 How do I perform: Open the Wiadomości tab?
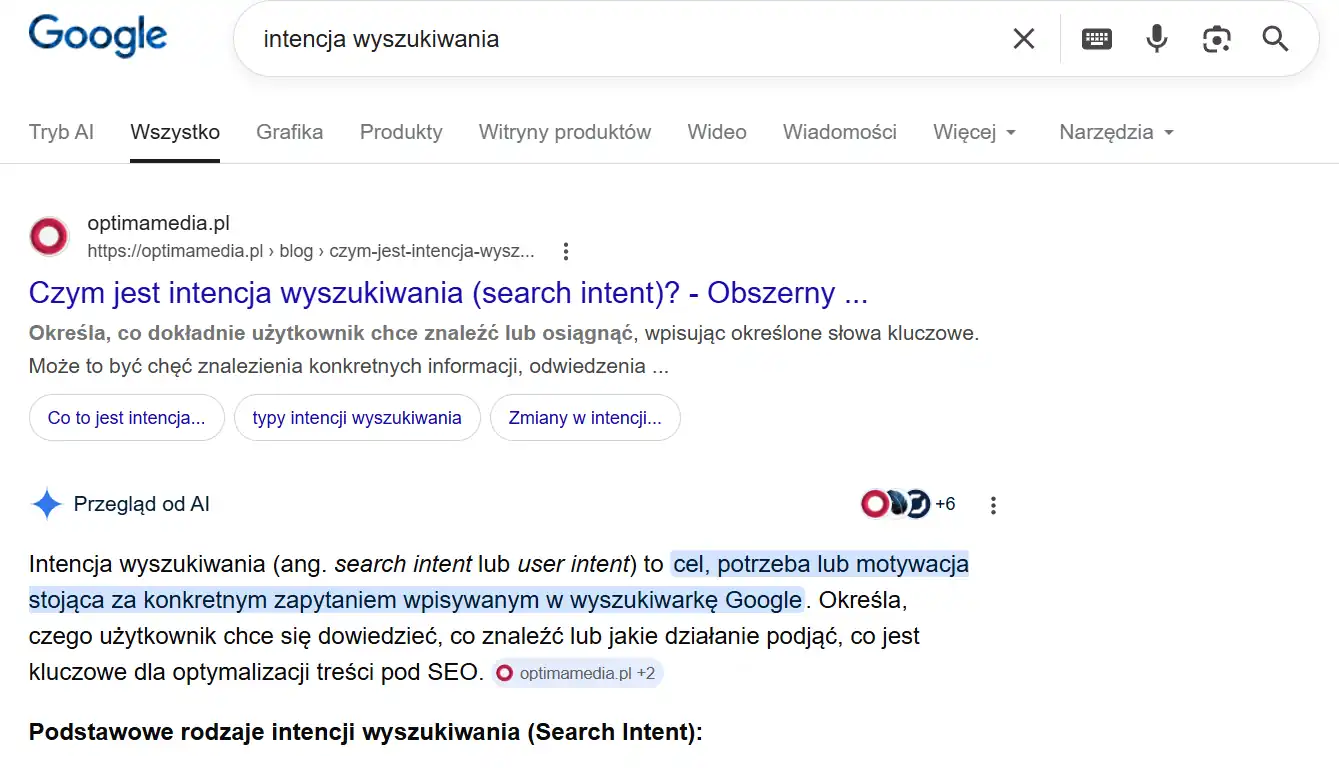[839, 131]
